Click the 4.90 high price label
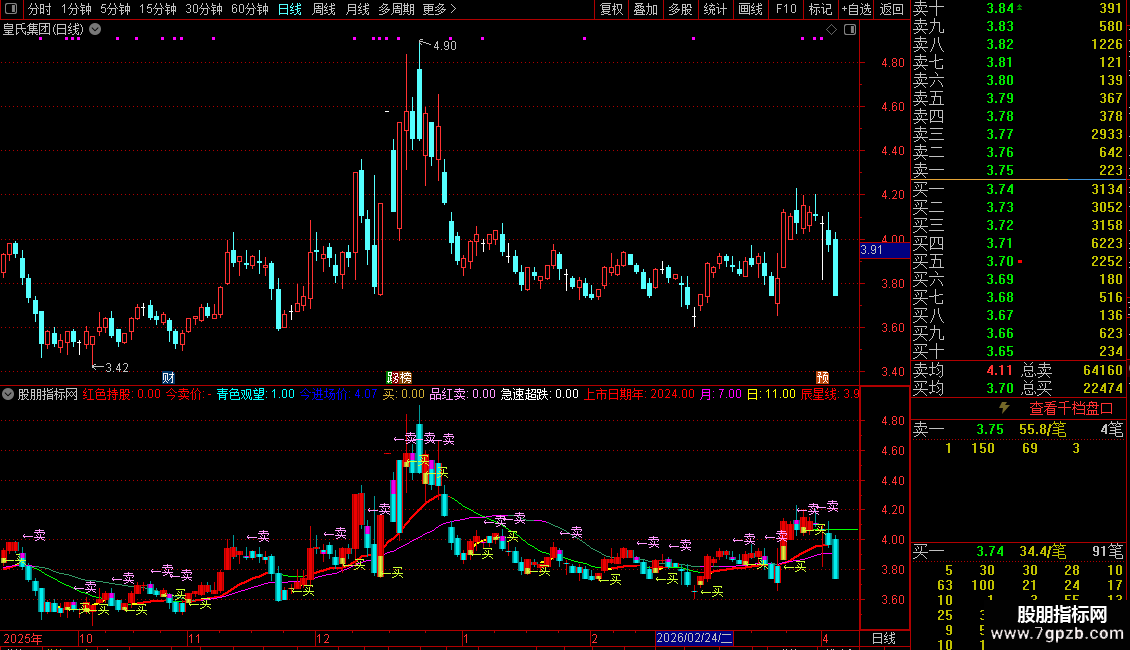This screenshot has width=1130, height=650. coord(445,45)
